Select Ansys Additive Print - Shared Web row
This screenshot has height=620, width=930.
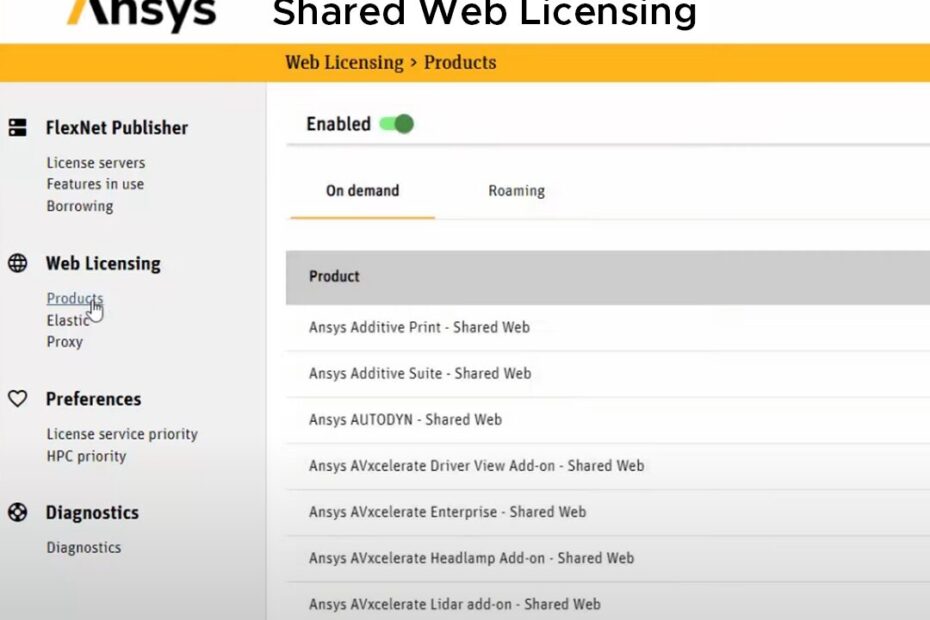coord(608,328)
